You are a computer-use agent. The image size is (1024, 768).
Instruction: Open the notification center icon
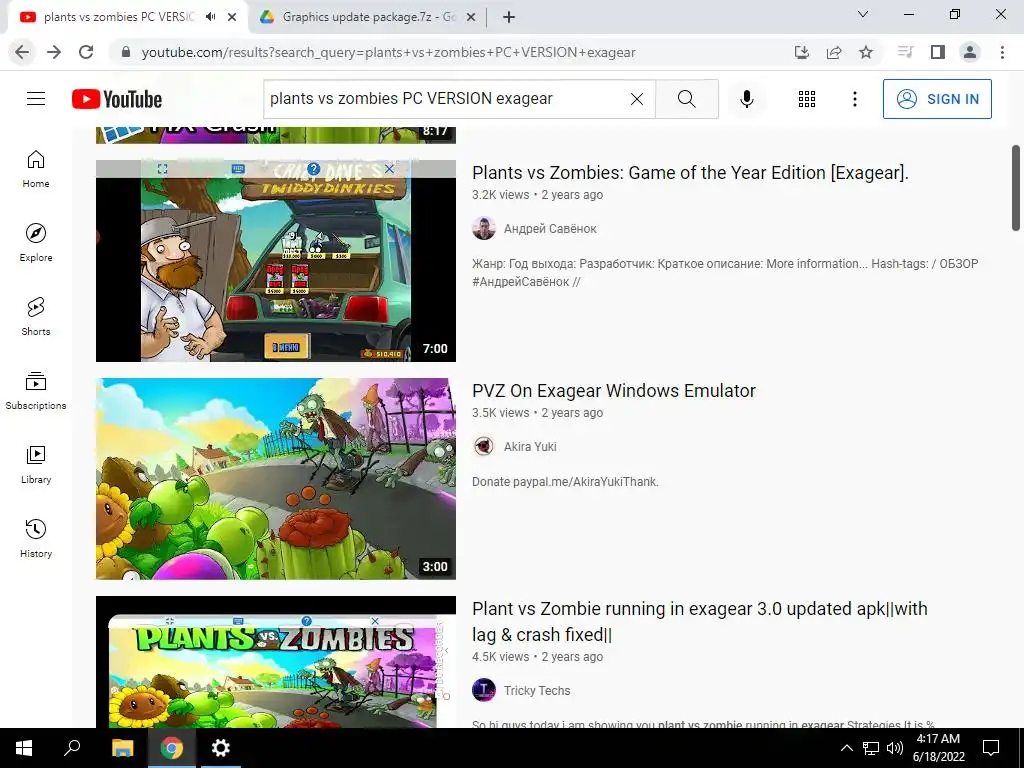click(x=991, y=748)
